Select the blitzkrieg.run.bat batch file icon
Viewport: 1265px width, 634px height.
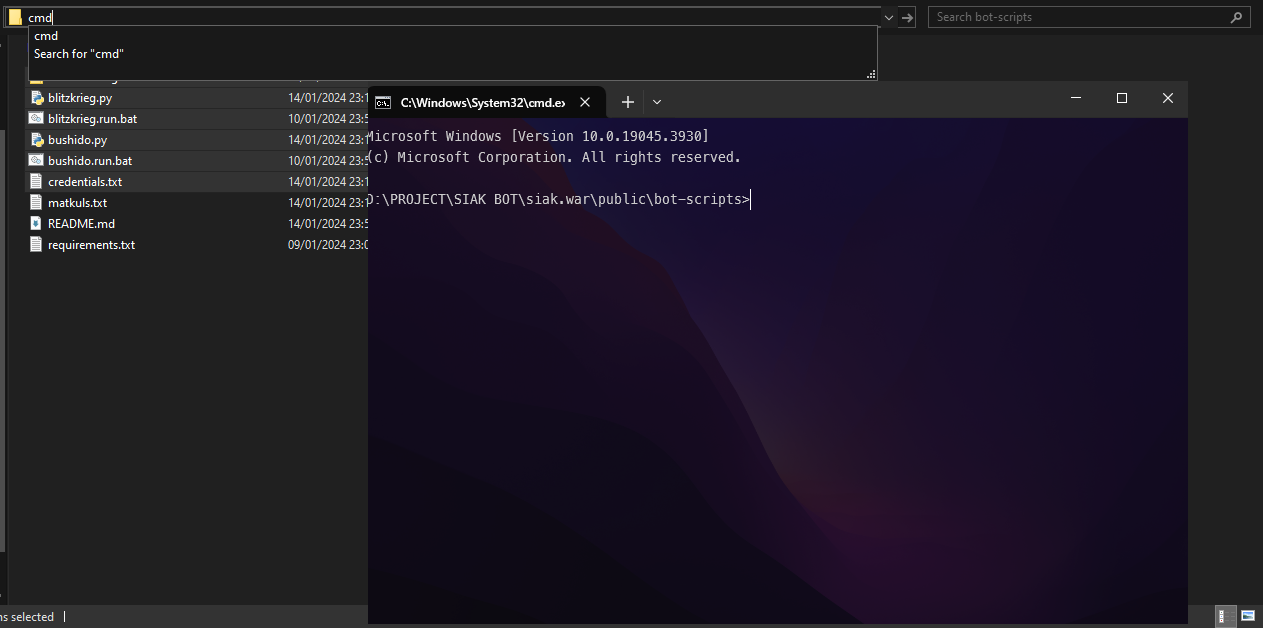click(37, 119)
